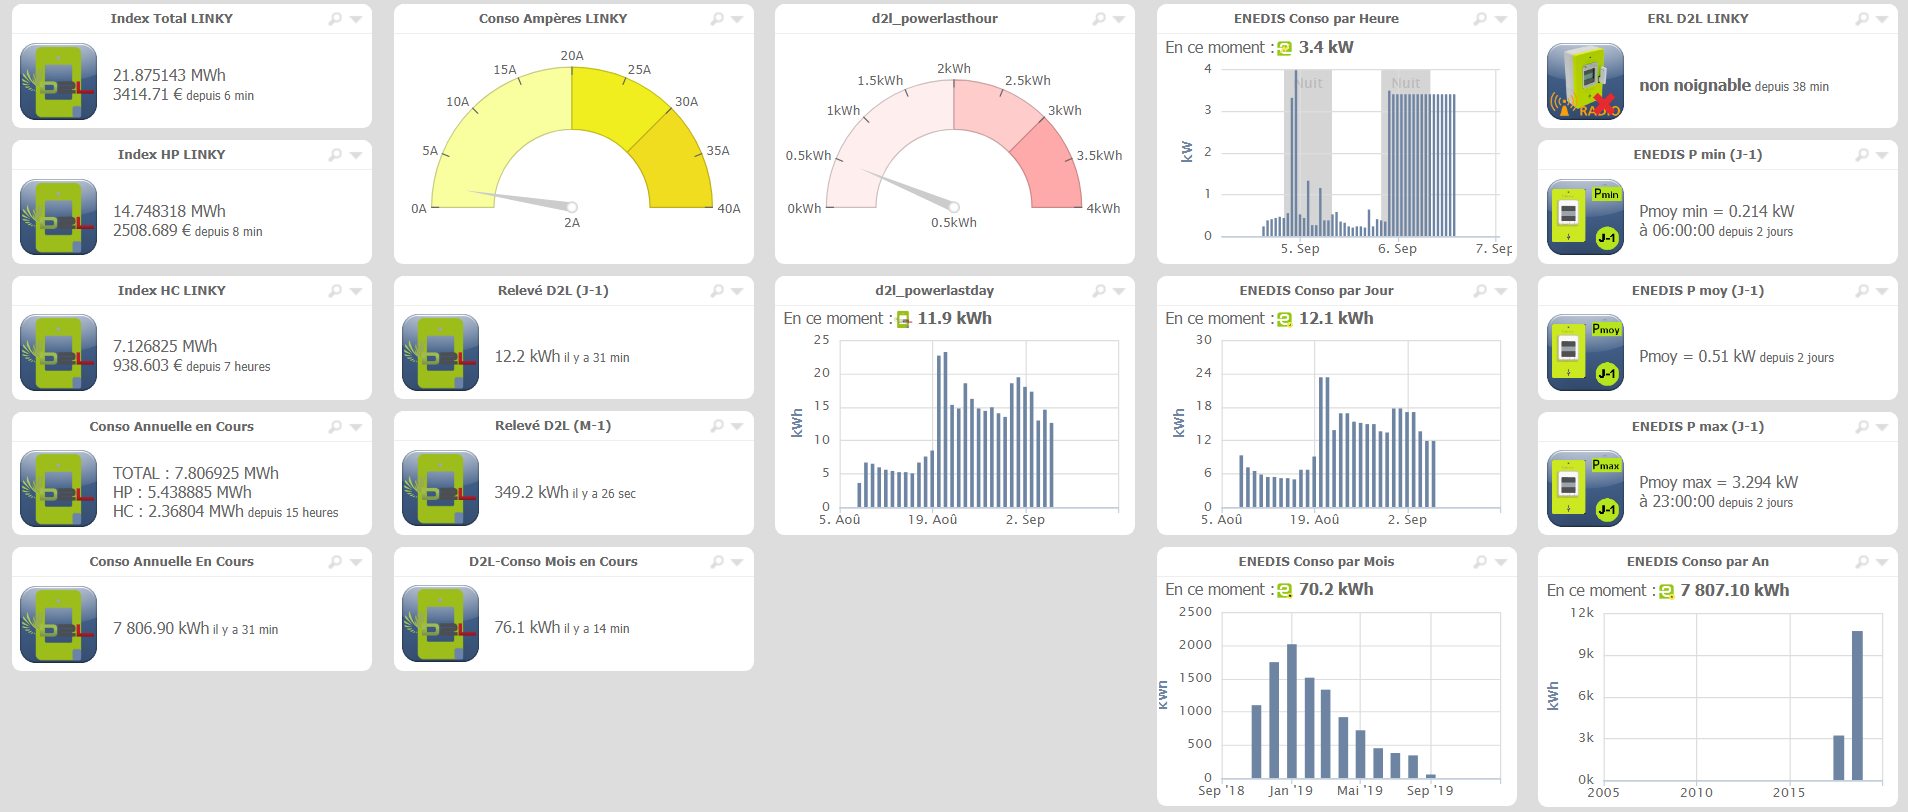Image resolution: width=1908 pixels, height=812 pixels.
Task: Click the '21.875143 MWh' total index value
Action: [169, 75]
